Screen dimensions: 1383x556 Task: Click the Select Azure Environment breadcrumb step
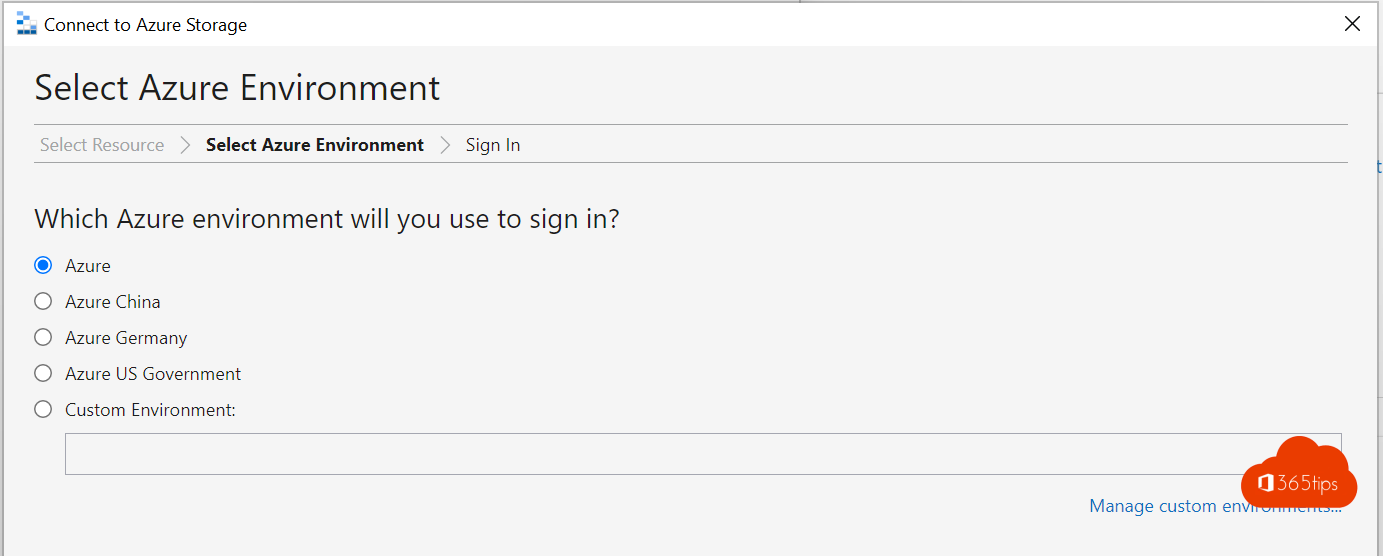tap(315, 145)
